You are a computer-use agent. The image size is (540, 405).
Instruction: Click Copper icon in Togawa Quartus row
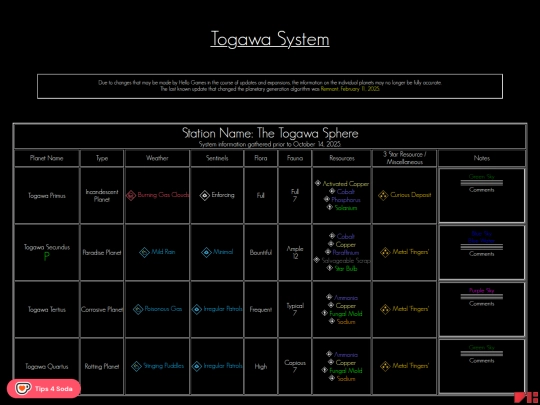pos(331,362)
